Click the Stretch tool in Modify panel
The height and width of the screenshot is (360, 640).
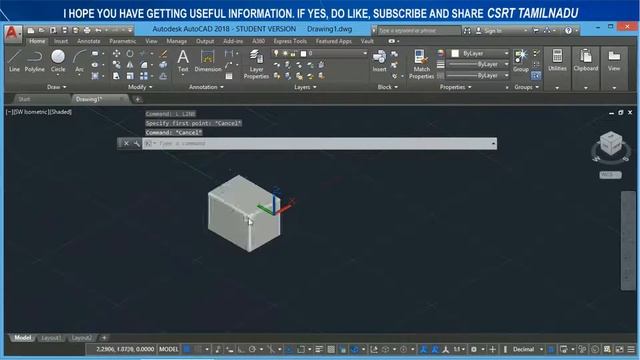coord(116,76)
